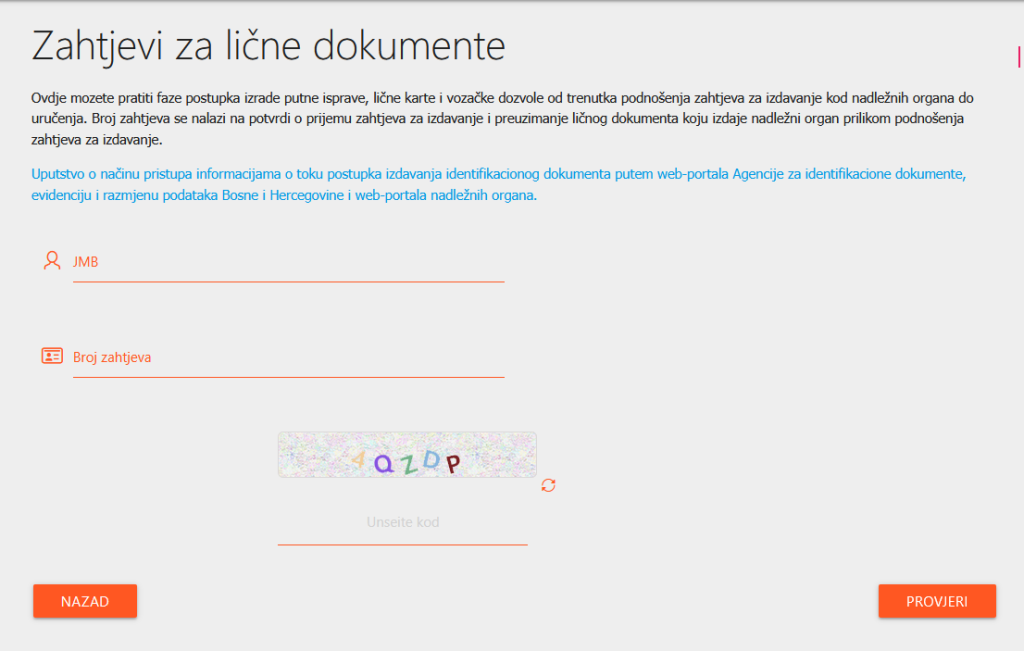Focus the JMB input field
The height and width of the screenshot is (651, 1024).
(x=288, y=262)
